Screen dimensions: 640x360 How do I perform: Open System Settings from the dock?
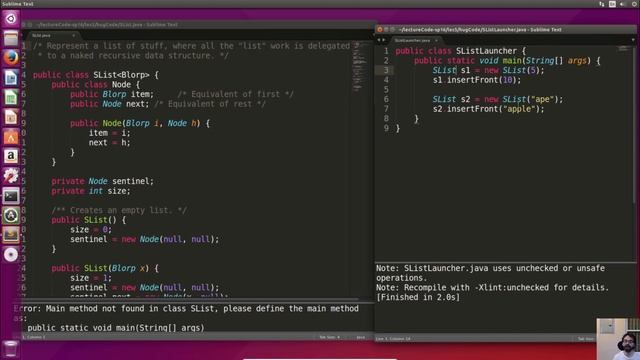(x=11, y=176)
